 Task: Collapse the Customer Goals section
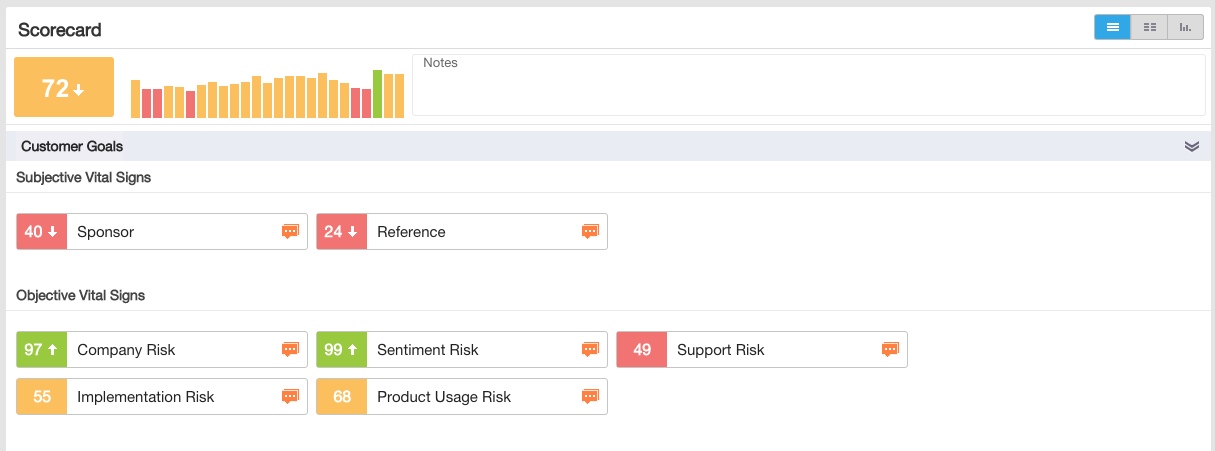[x=1191, y=146]
